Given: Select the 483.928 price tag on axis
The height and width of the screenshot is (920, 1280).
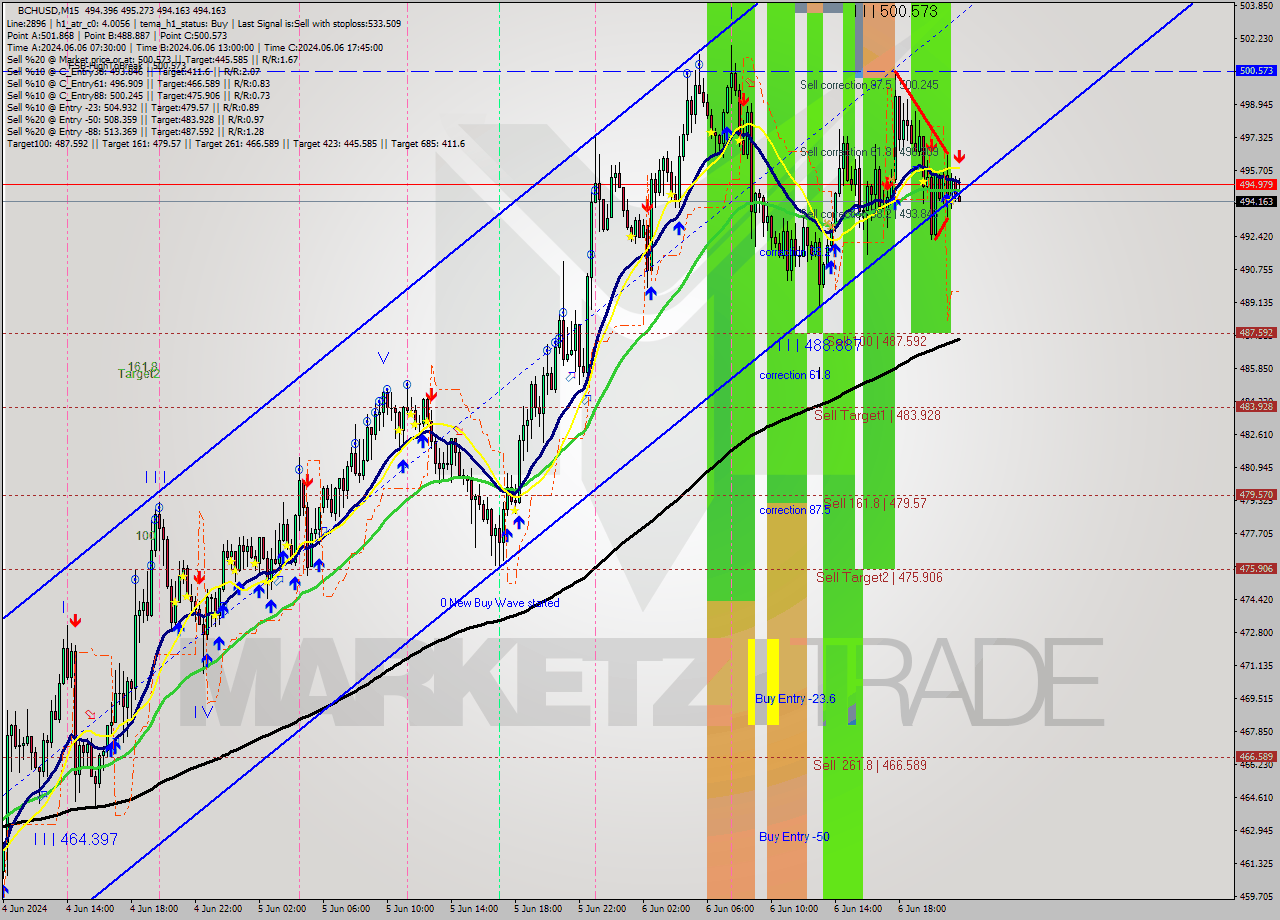Looking at the screenshot, I should tap(1256, 406).
